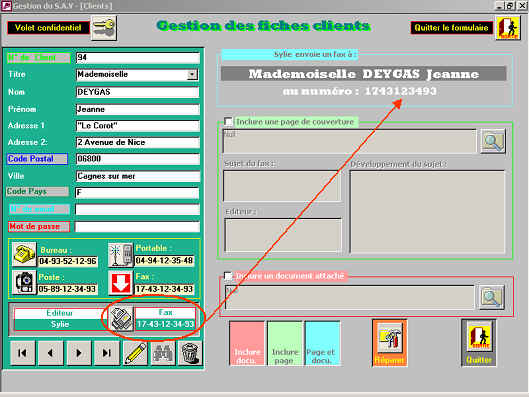Screen dimensions: 529x397
Task: Click the red down-arrow Fax icon
Action: [121, 283]
